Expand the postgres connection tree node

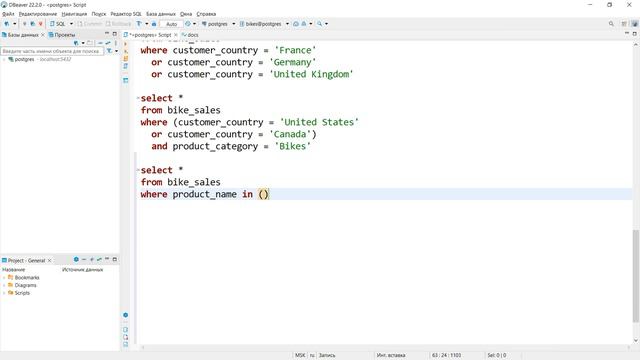[4, 59]
